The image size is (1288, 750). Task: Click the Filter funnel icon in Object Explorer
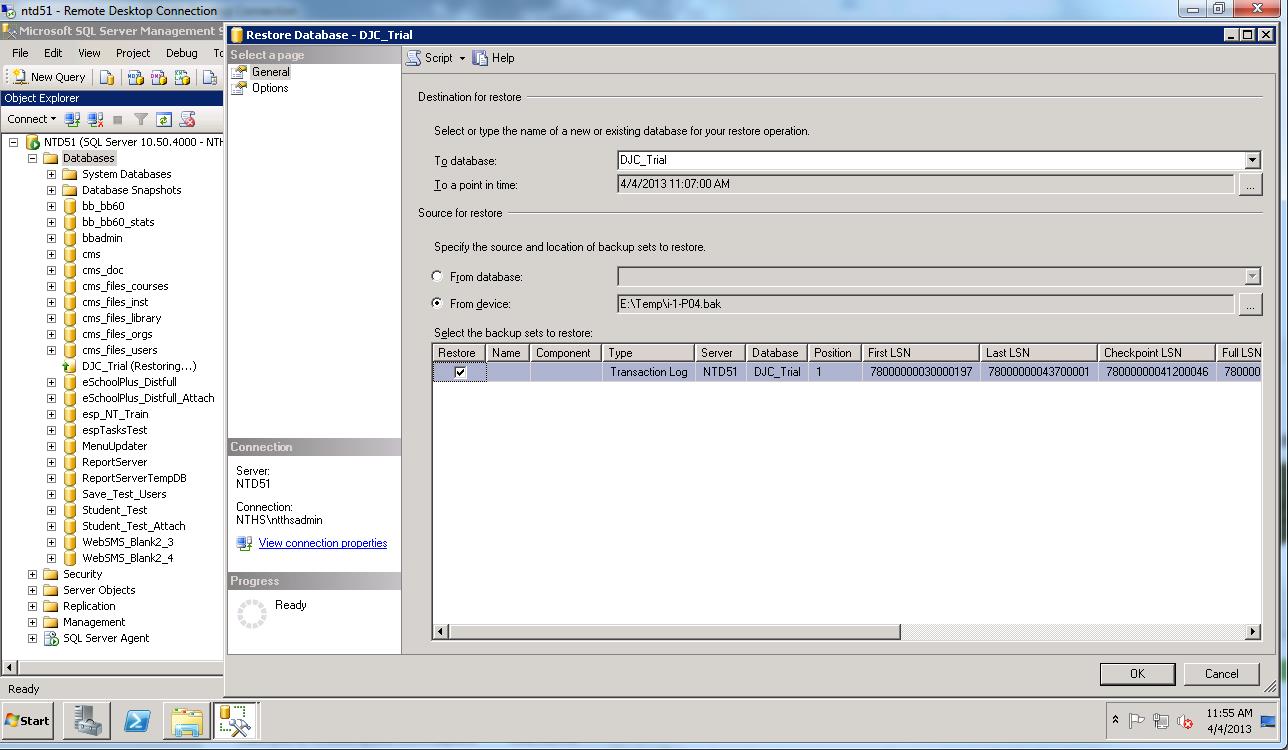[x=141, y=119]
